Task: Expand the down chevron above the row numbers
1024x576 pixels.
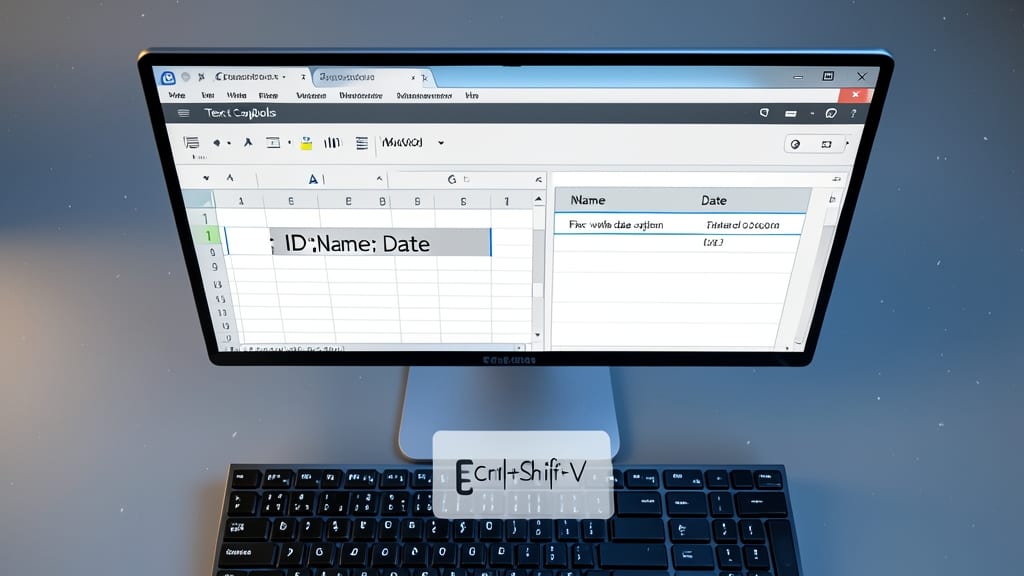Action: pyautogui.click(x=206, y=178)
